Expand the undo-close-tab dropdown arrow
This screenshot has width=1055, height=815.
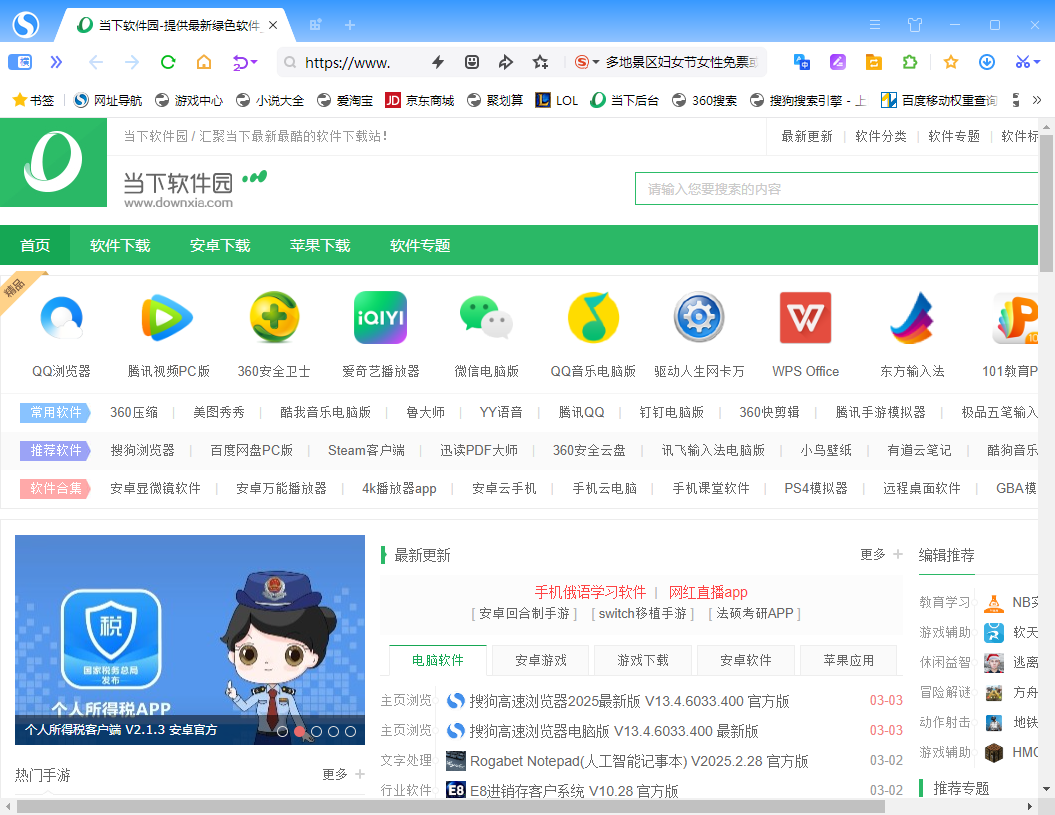coord(254,63)
